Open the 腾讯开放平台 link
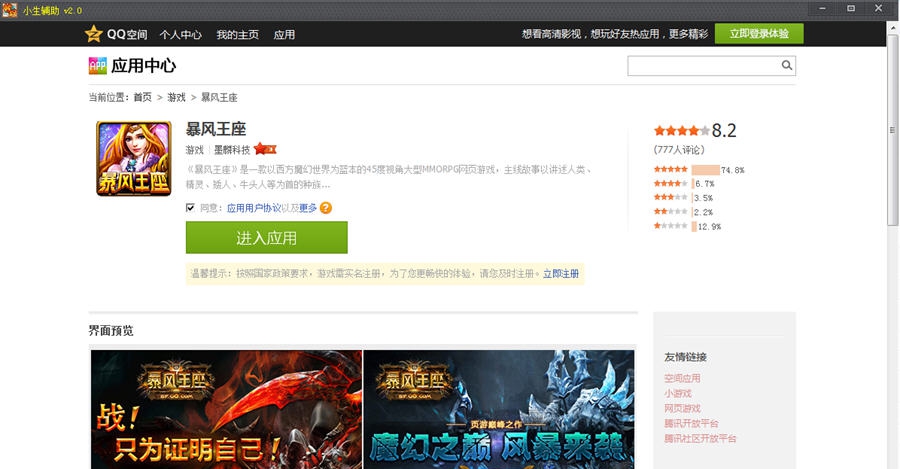This screenshot has height=469, width=900. (x=691, y=423)
